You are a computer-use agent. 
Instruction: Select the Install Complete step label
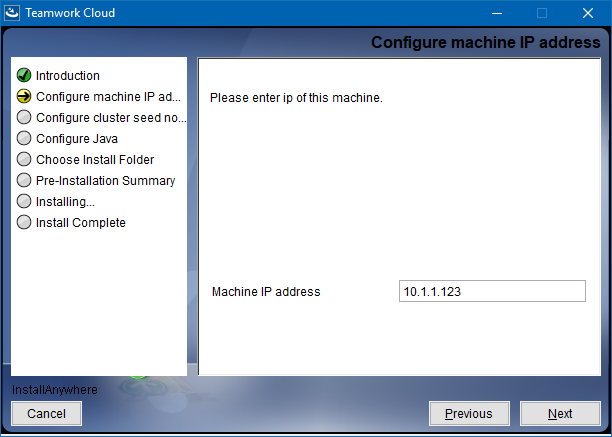click(81, 223)
